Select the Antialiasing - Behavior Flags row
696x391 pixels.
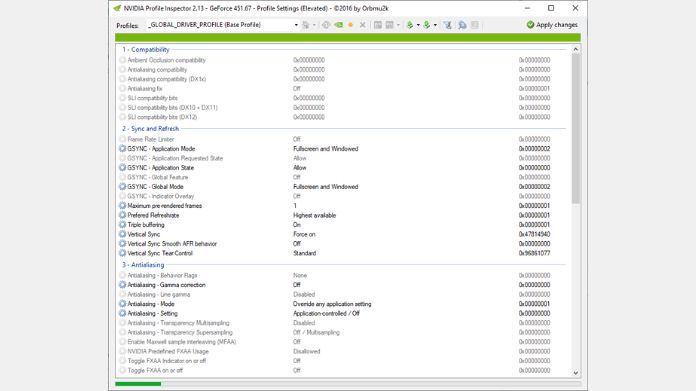coord(342,276)
